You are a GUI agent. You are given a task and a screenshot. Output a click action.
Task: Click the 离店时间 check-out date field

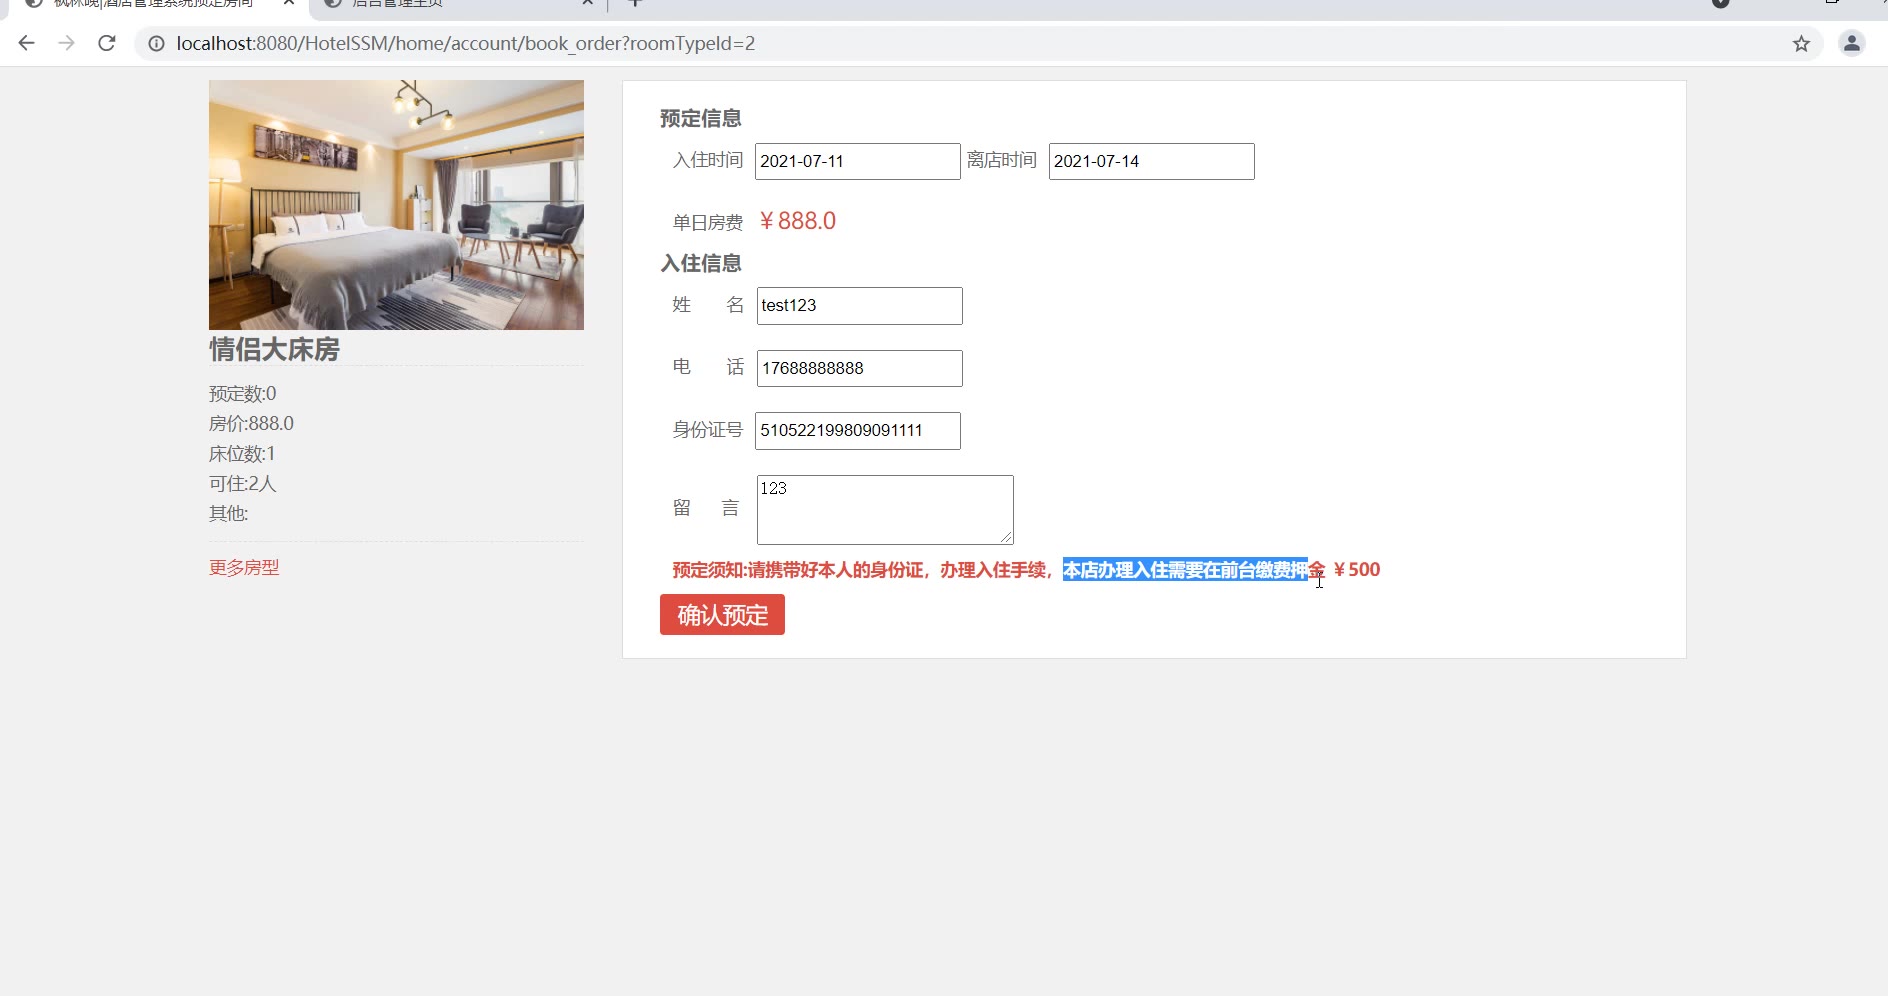(1151, 161)
